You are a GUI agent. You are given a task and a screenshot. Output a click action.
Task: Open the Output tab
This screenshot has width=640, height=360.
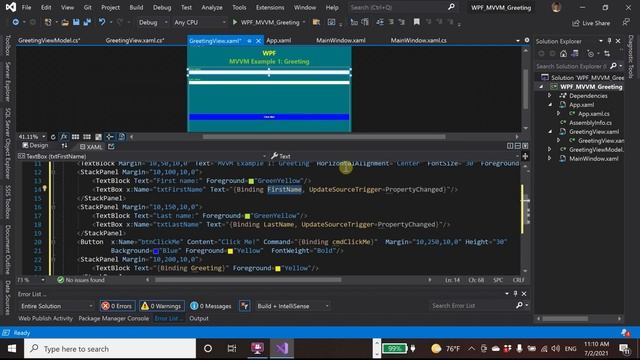pos(199,318)
